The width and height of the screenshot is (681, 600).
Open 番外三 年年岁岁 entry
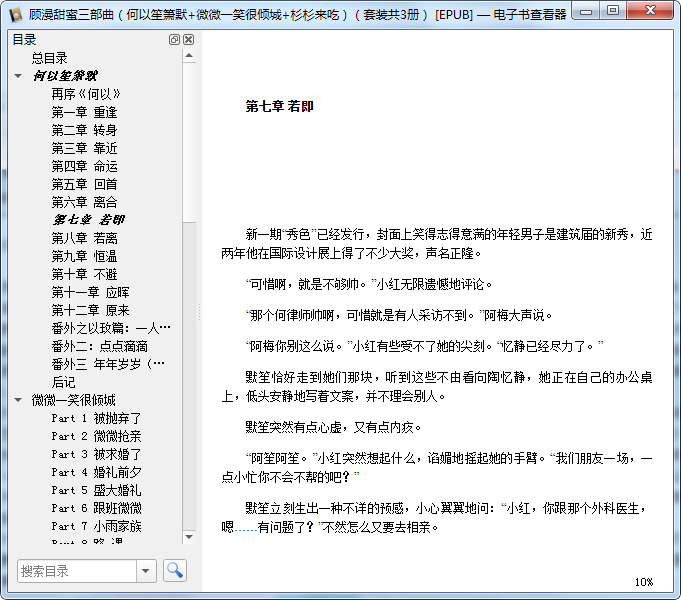coord(108,364)
